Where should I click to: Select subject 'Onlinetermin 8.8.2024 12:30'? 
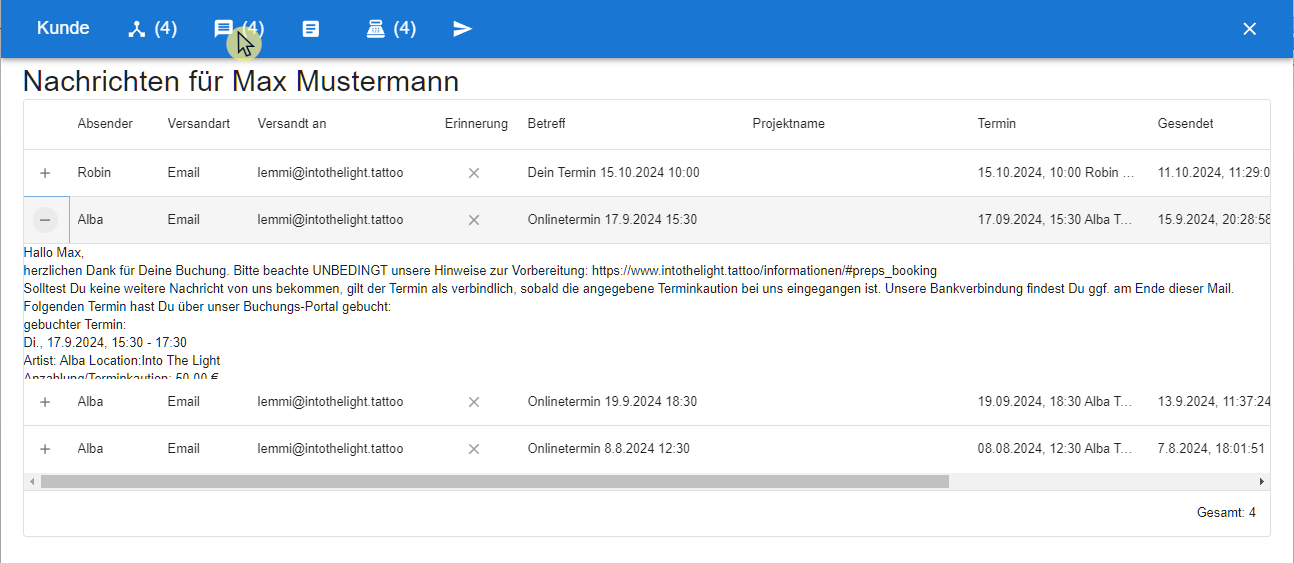[x=609, y=449]
